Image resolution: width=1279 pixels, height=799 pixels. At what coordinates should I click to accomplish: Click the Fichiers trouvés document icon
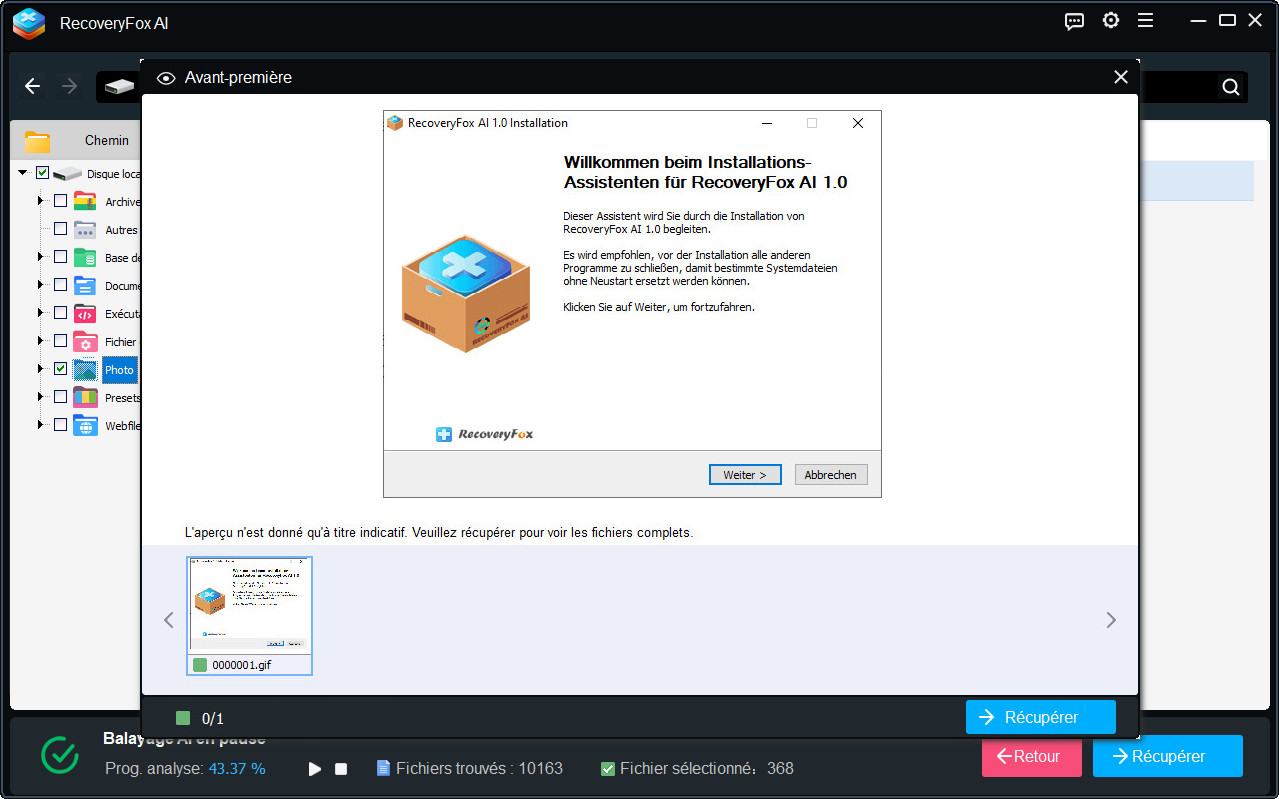pos(383,768)
